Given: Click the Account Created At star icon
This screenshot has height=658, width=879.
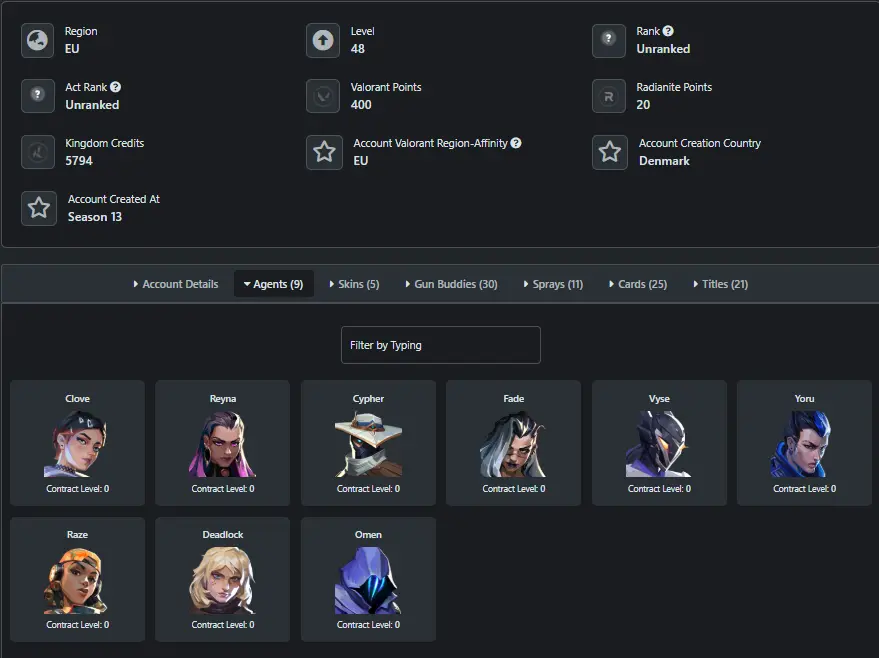Looking at the screenshot, I should 39,208.
